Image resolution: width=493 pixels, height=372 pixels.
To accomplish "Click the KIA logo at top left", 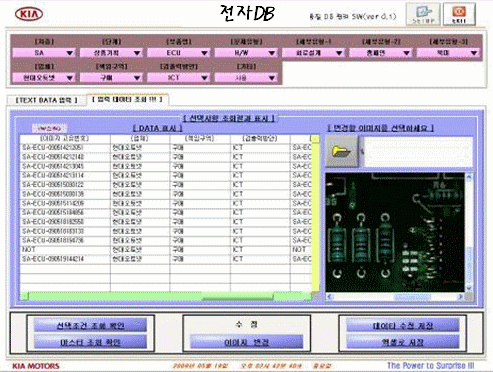I will tap(29, 14).
